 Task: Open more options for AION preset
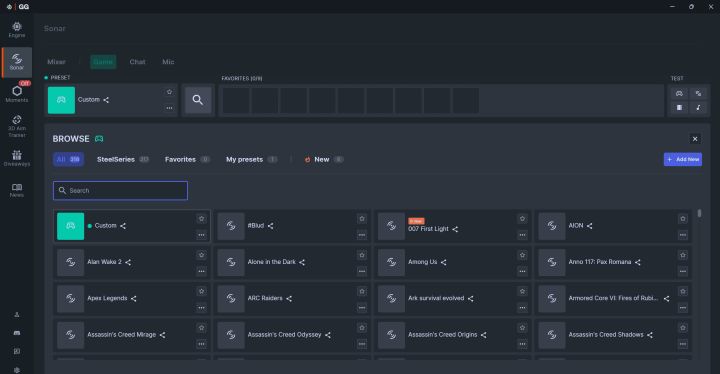coord(683,235)
